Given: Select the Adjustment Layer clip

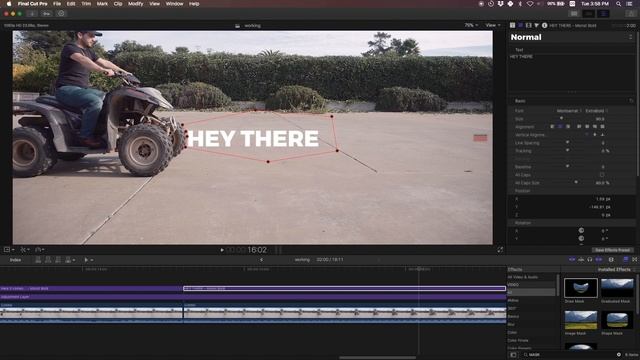Looking at the screenshot, I should tap(253, 297).
